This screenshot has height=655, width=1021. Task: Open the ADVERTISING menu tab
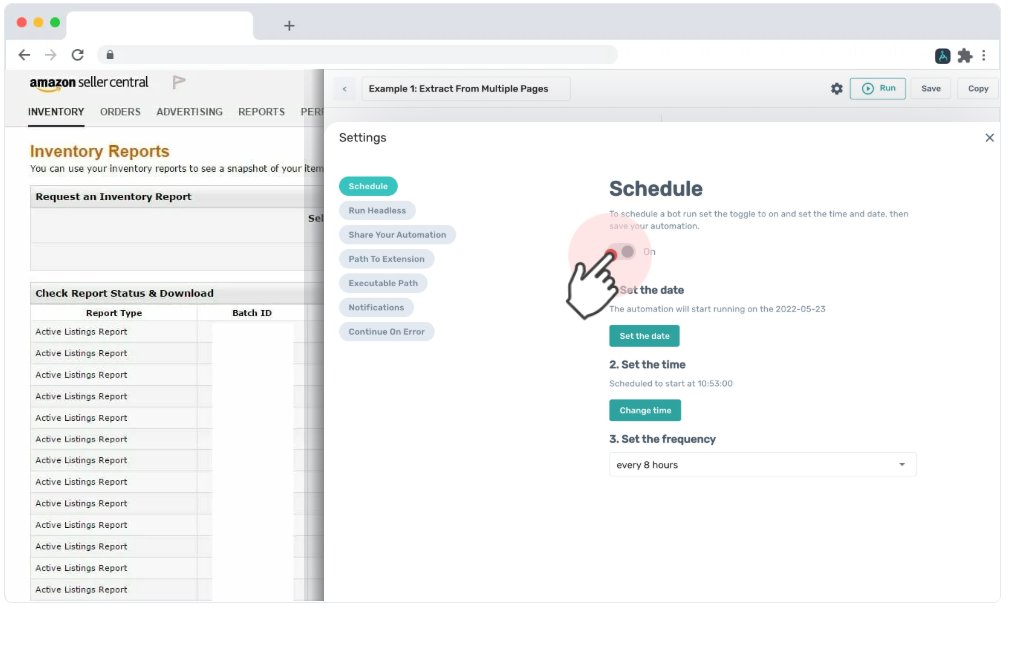click(x=189, y=112)
